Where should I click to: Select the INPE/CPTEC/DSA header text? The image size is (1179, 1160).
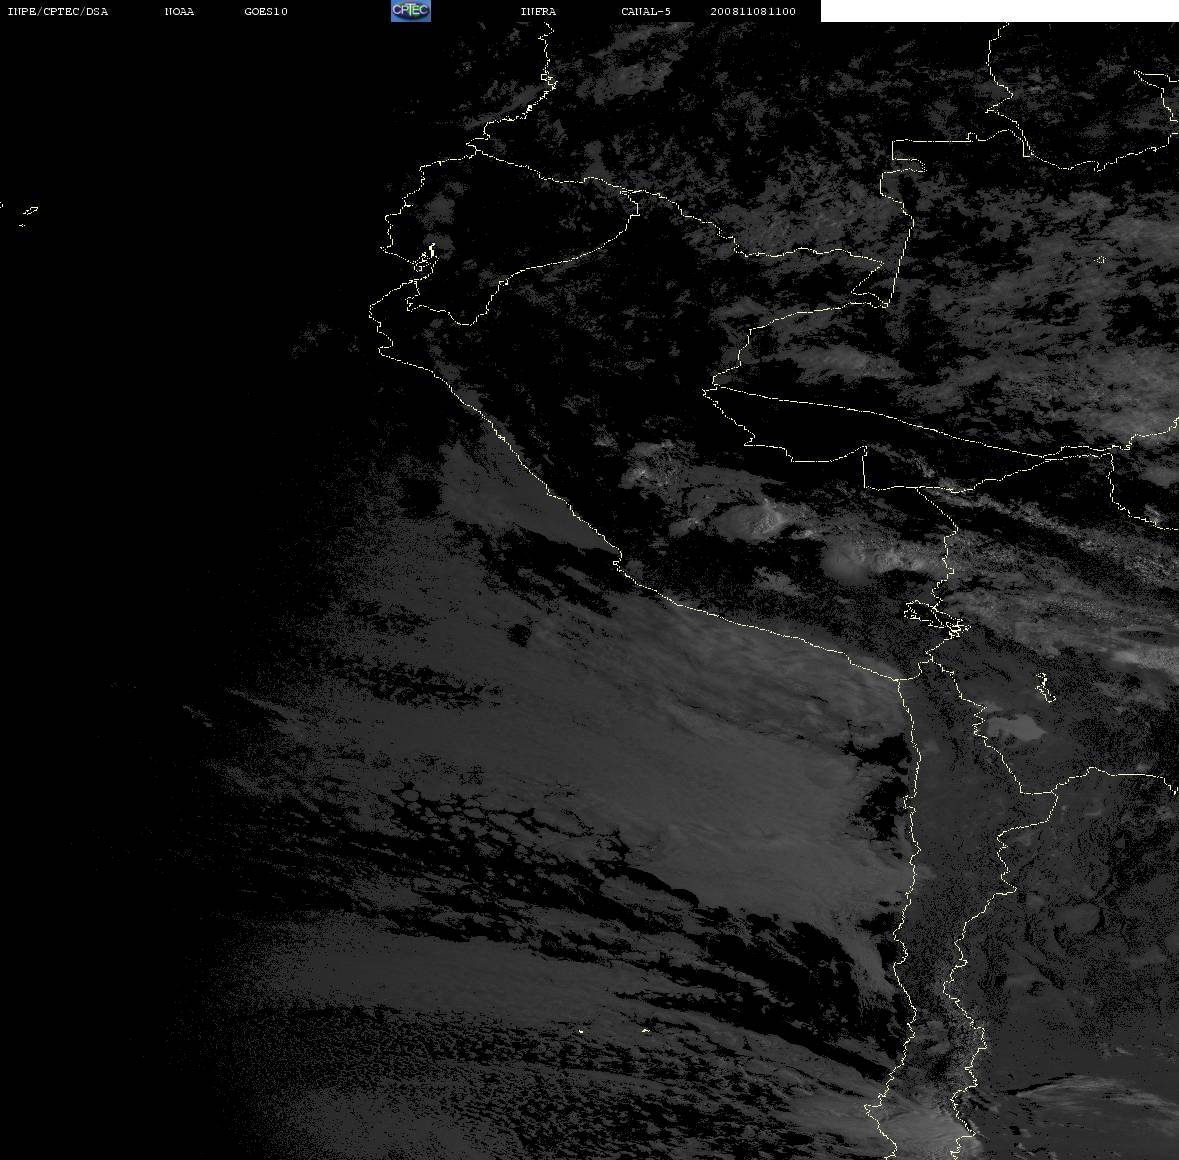[x=58, y=11]
